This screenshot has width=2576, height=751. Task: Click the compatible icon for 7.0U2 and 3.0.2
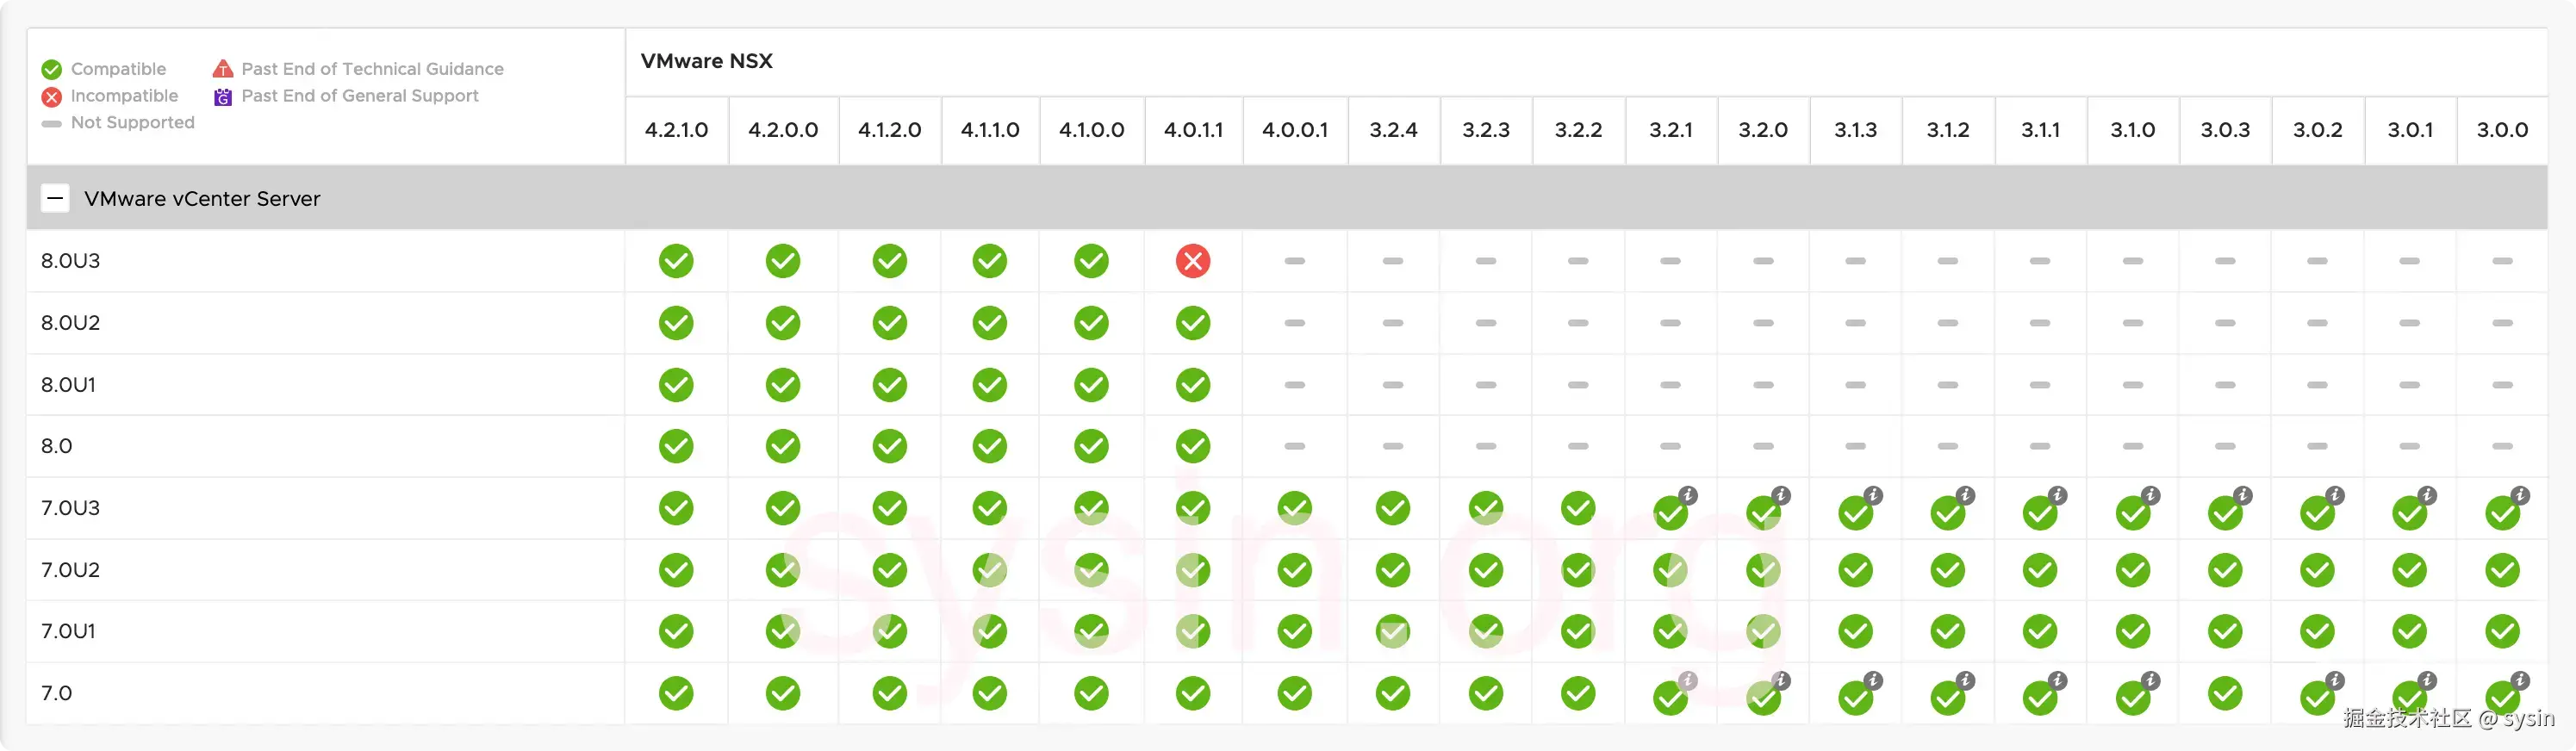pos(2317,570)
